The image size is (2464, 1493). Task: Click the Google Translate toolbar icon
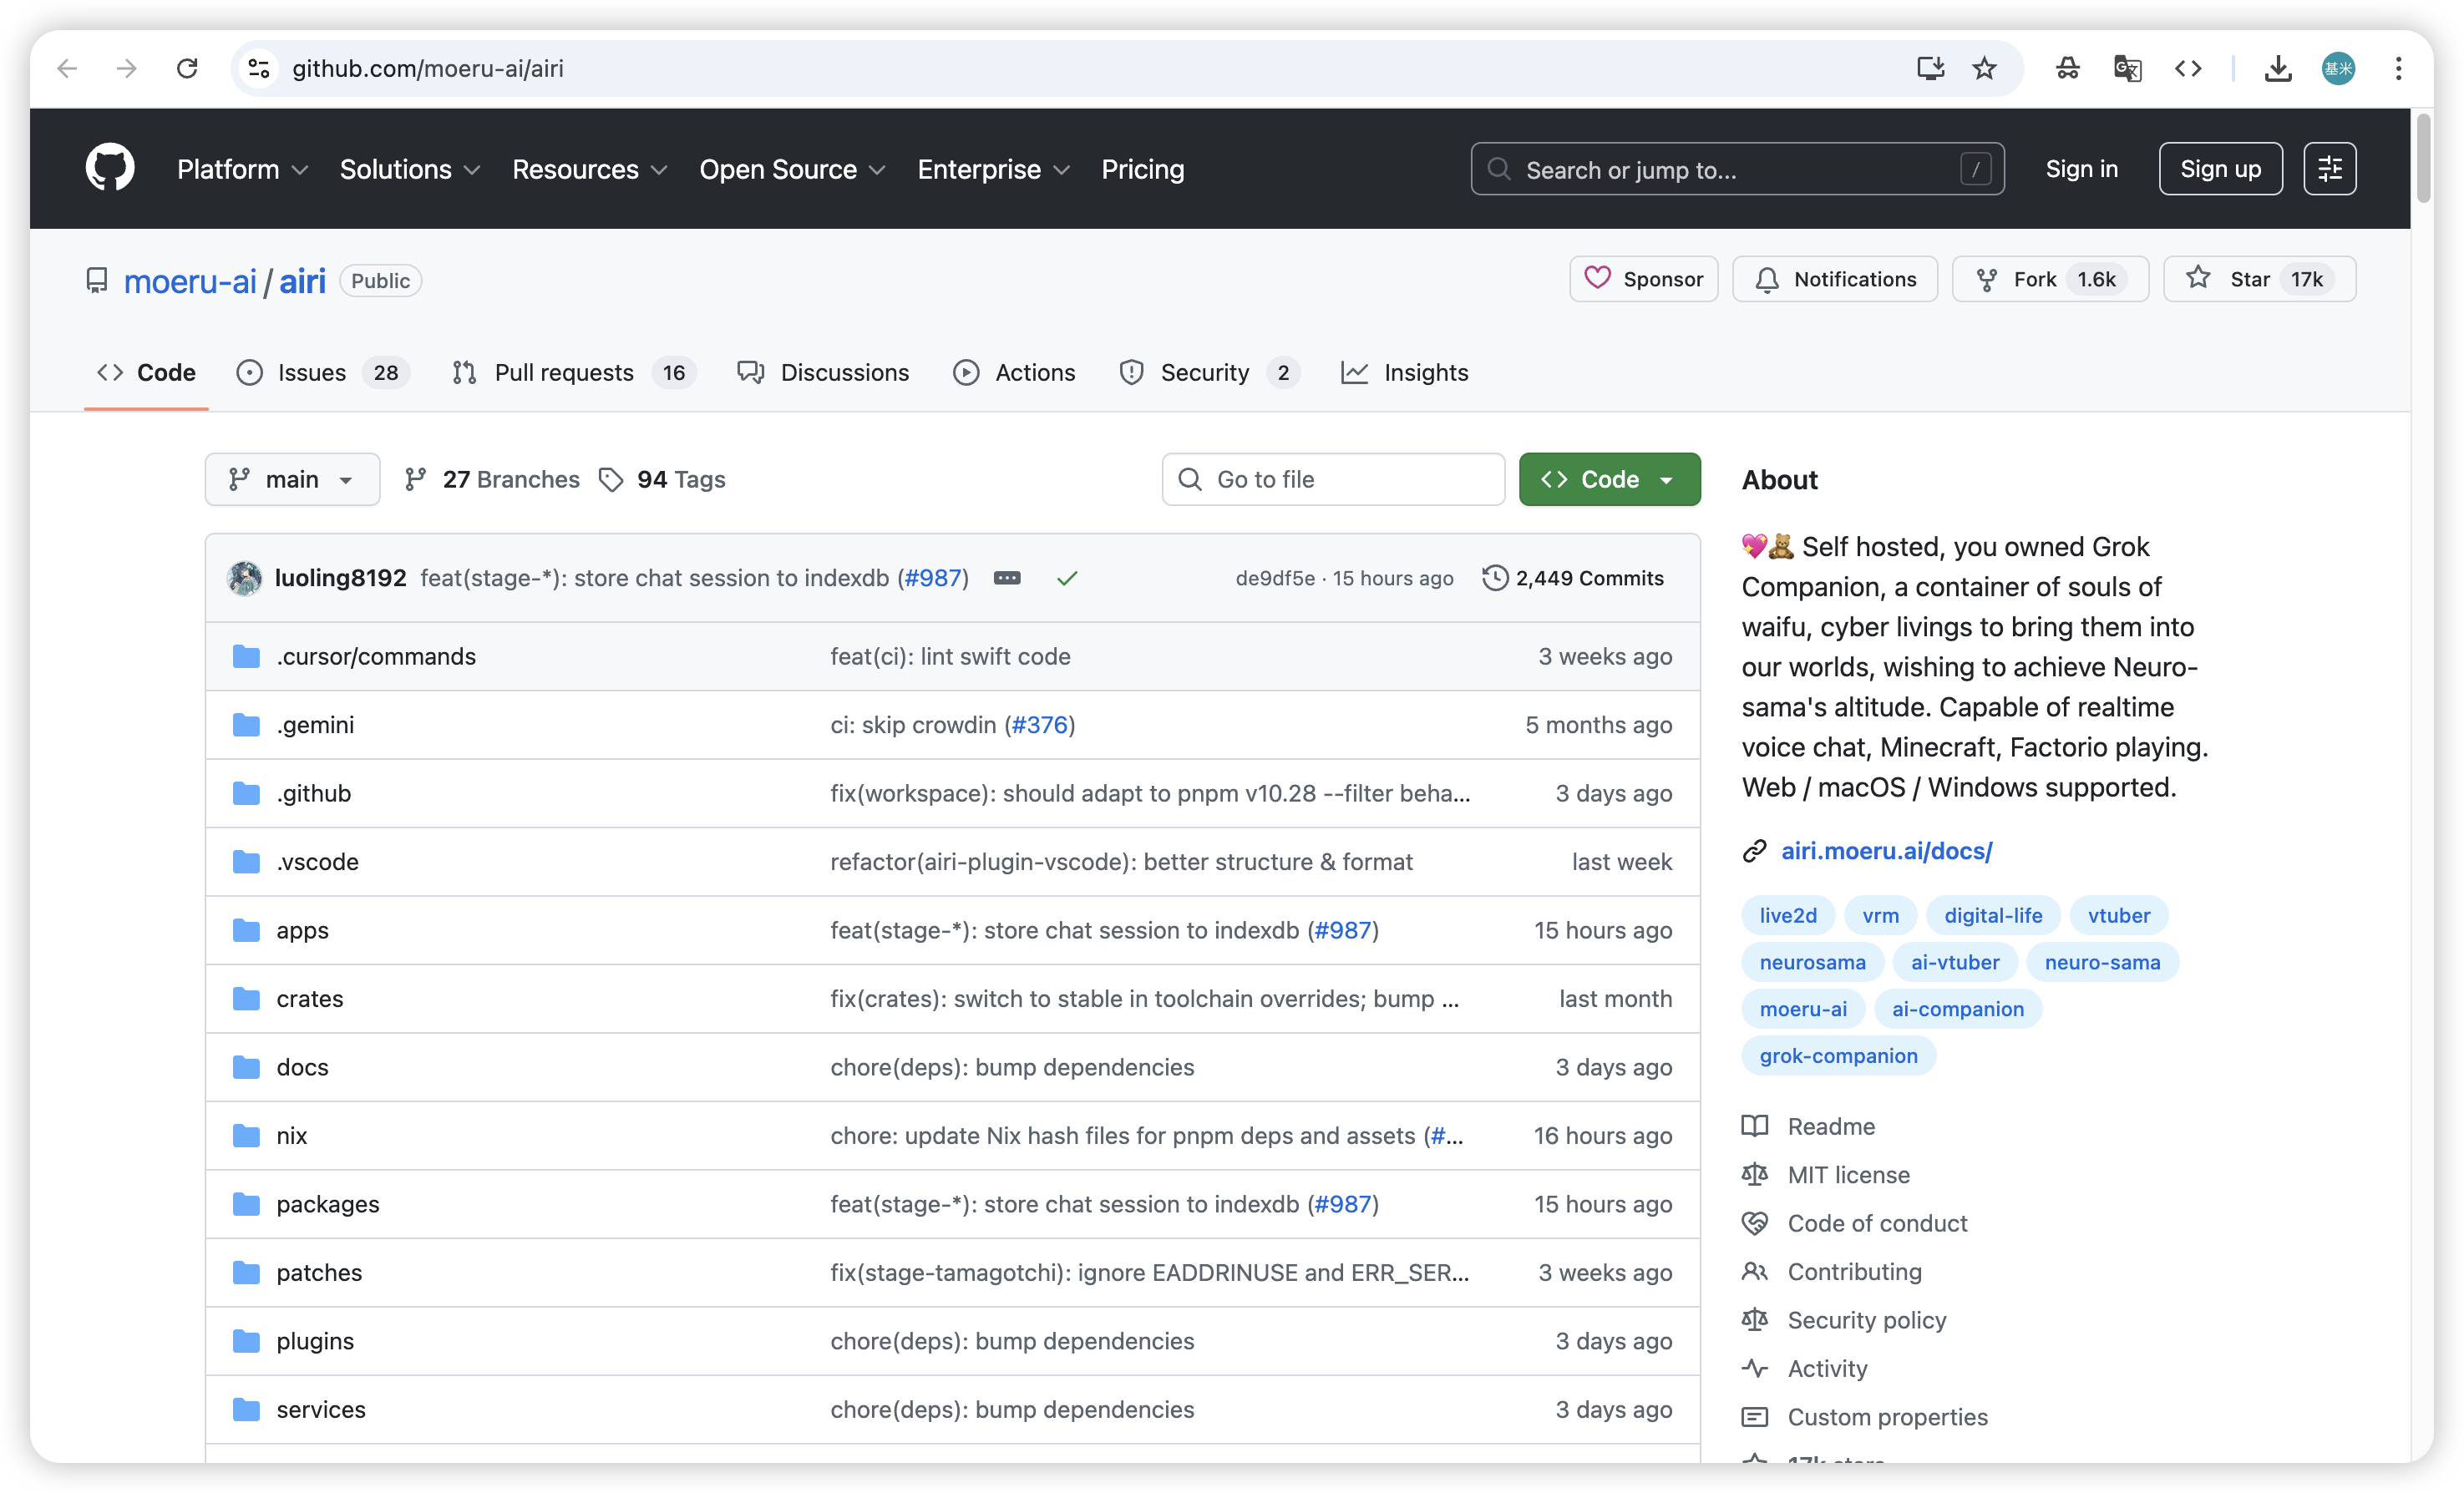tap(2127, 68)
